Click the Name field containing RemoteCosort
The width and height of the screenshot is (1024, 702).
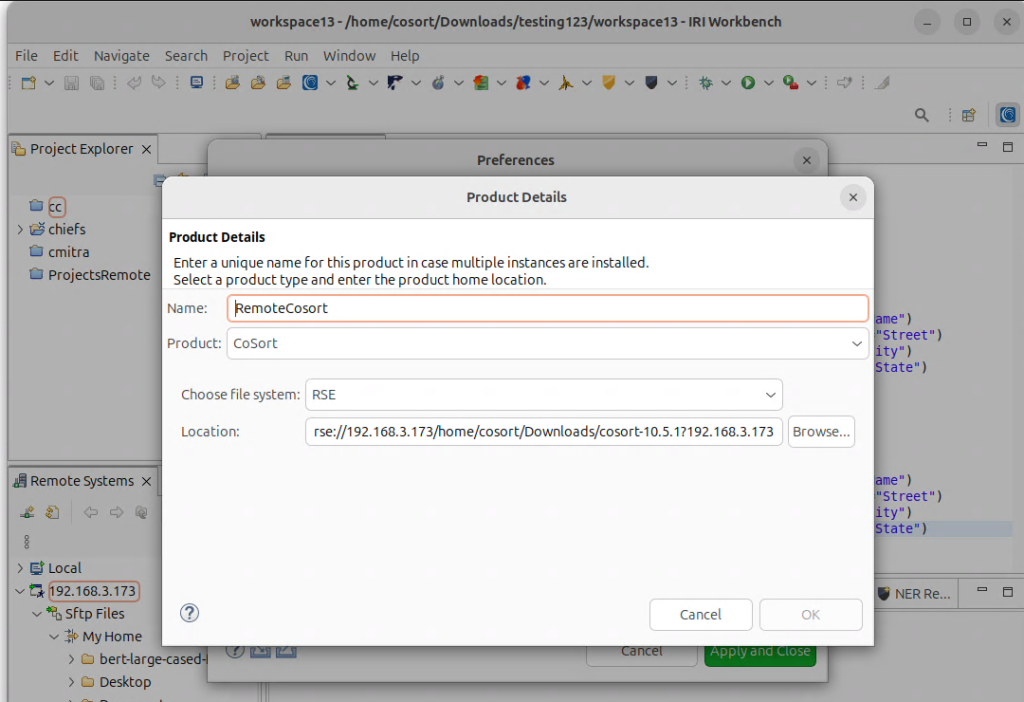pyautogui.click(x=547, y=308)
